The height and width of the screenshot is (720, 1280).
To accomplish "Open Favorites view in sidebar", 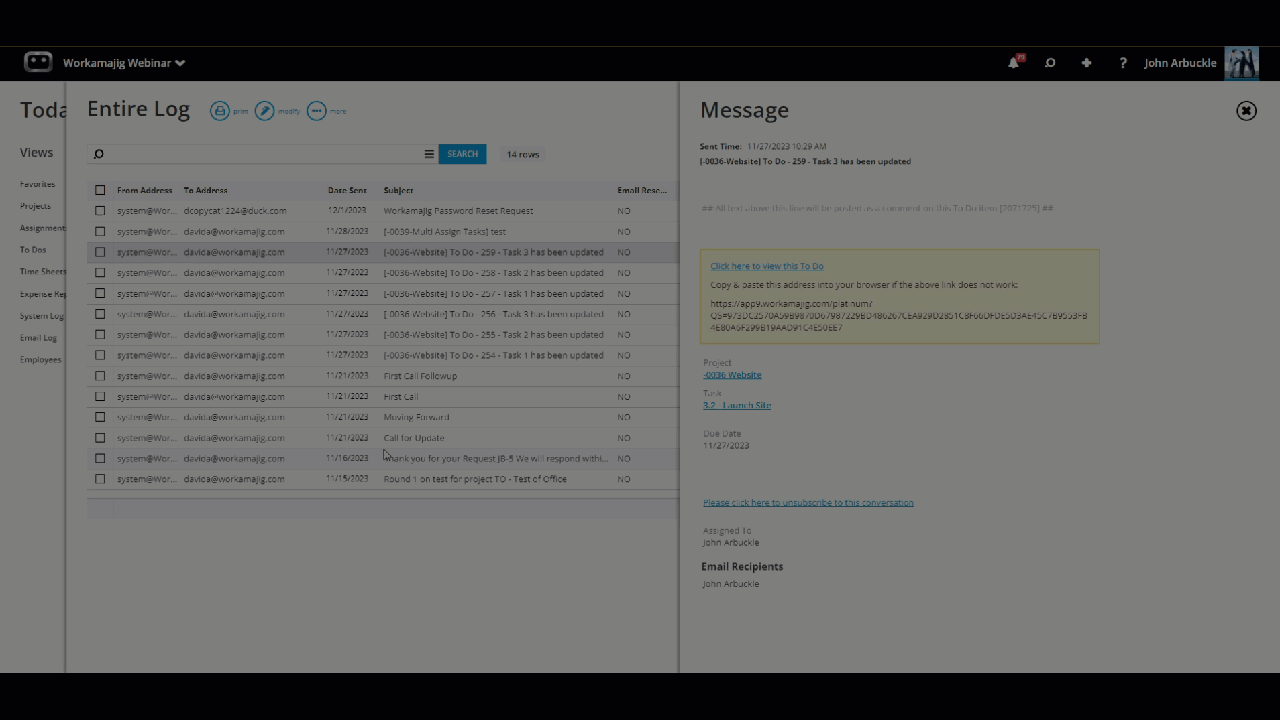I will tap(38, 184).
